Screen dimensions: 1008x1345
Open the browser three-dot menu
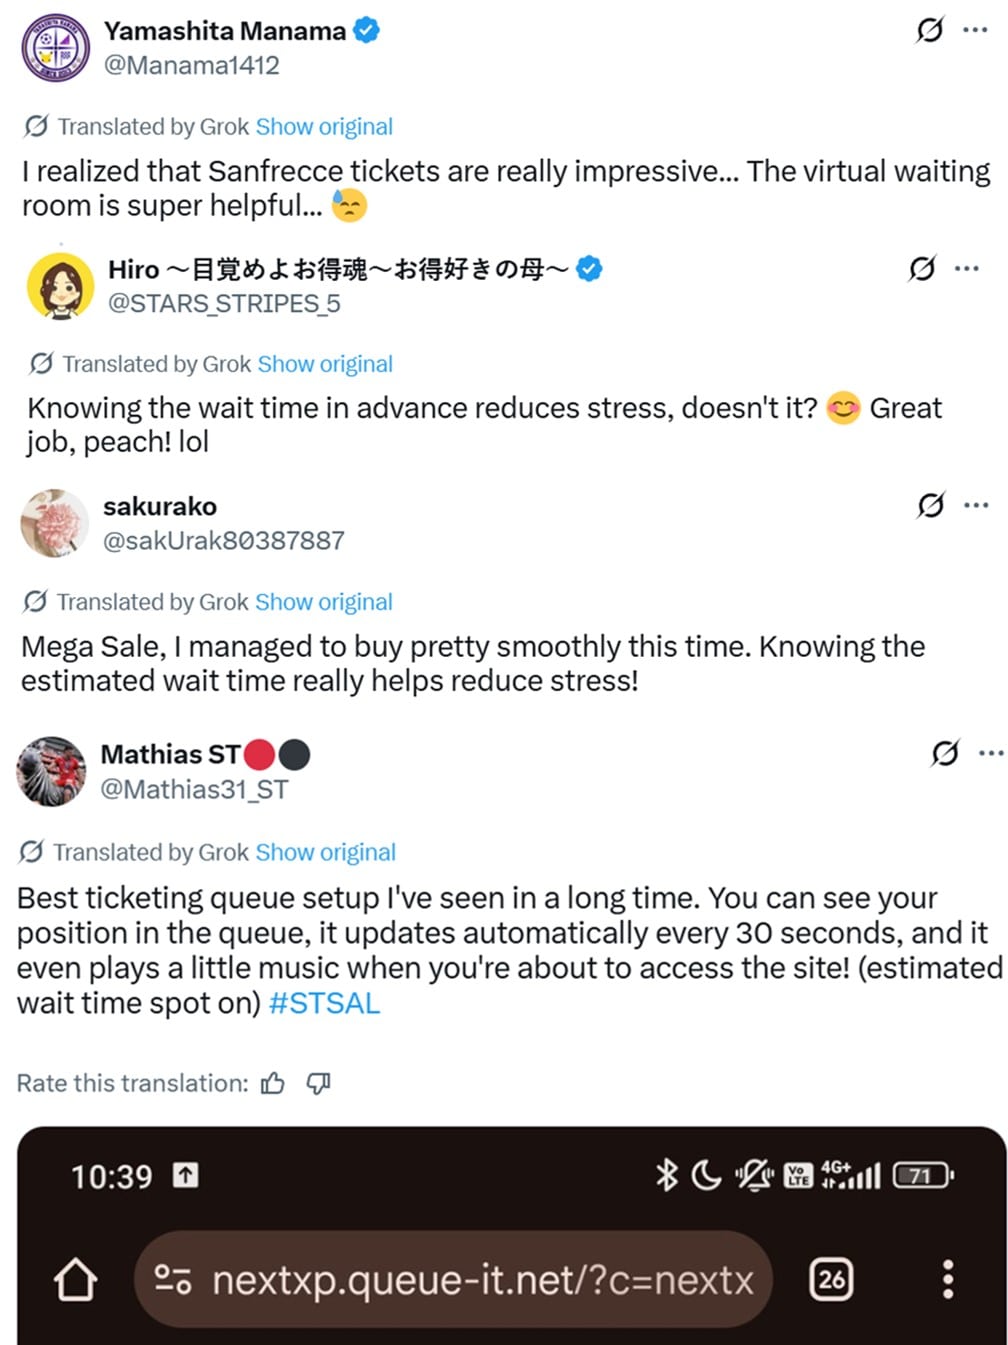click(948, 1279)
